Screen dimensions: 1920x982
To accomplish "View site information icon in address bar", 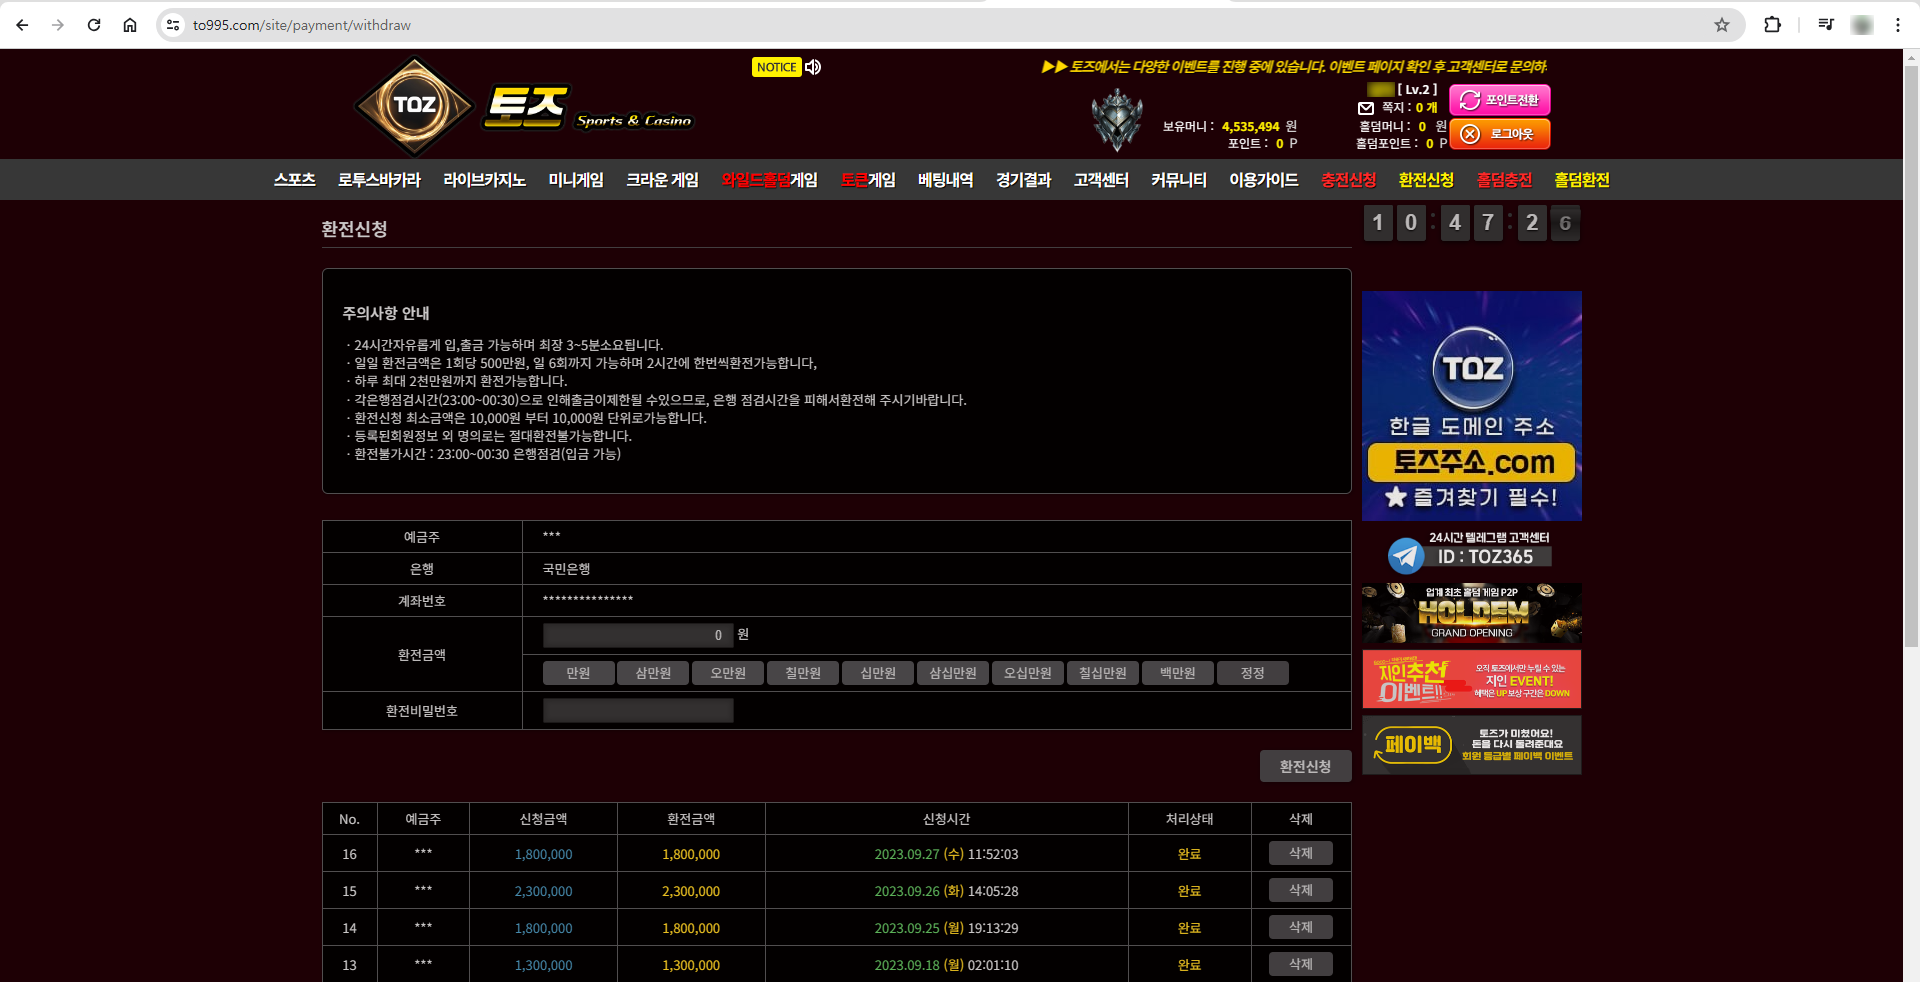I will [x=173, y=25].
